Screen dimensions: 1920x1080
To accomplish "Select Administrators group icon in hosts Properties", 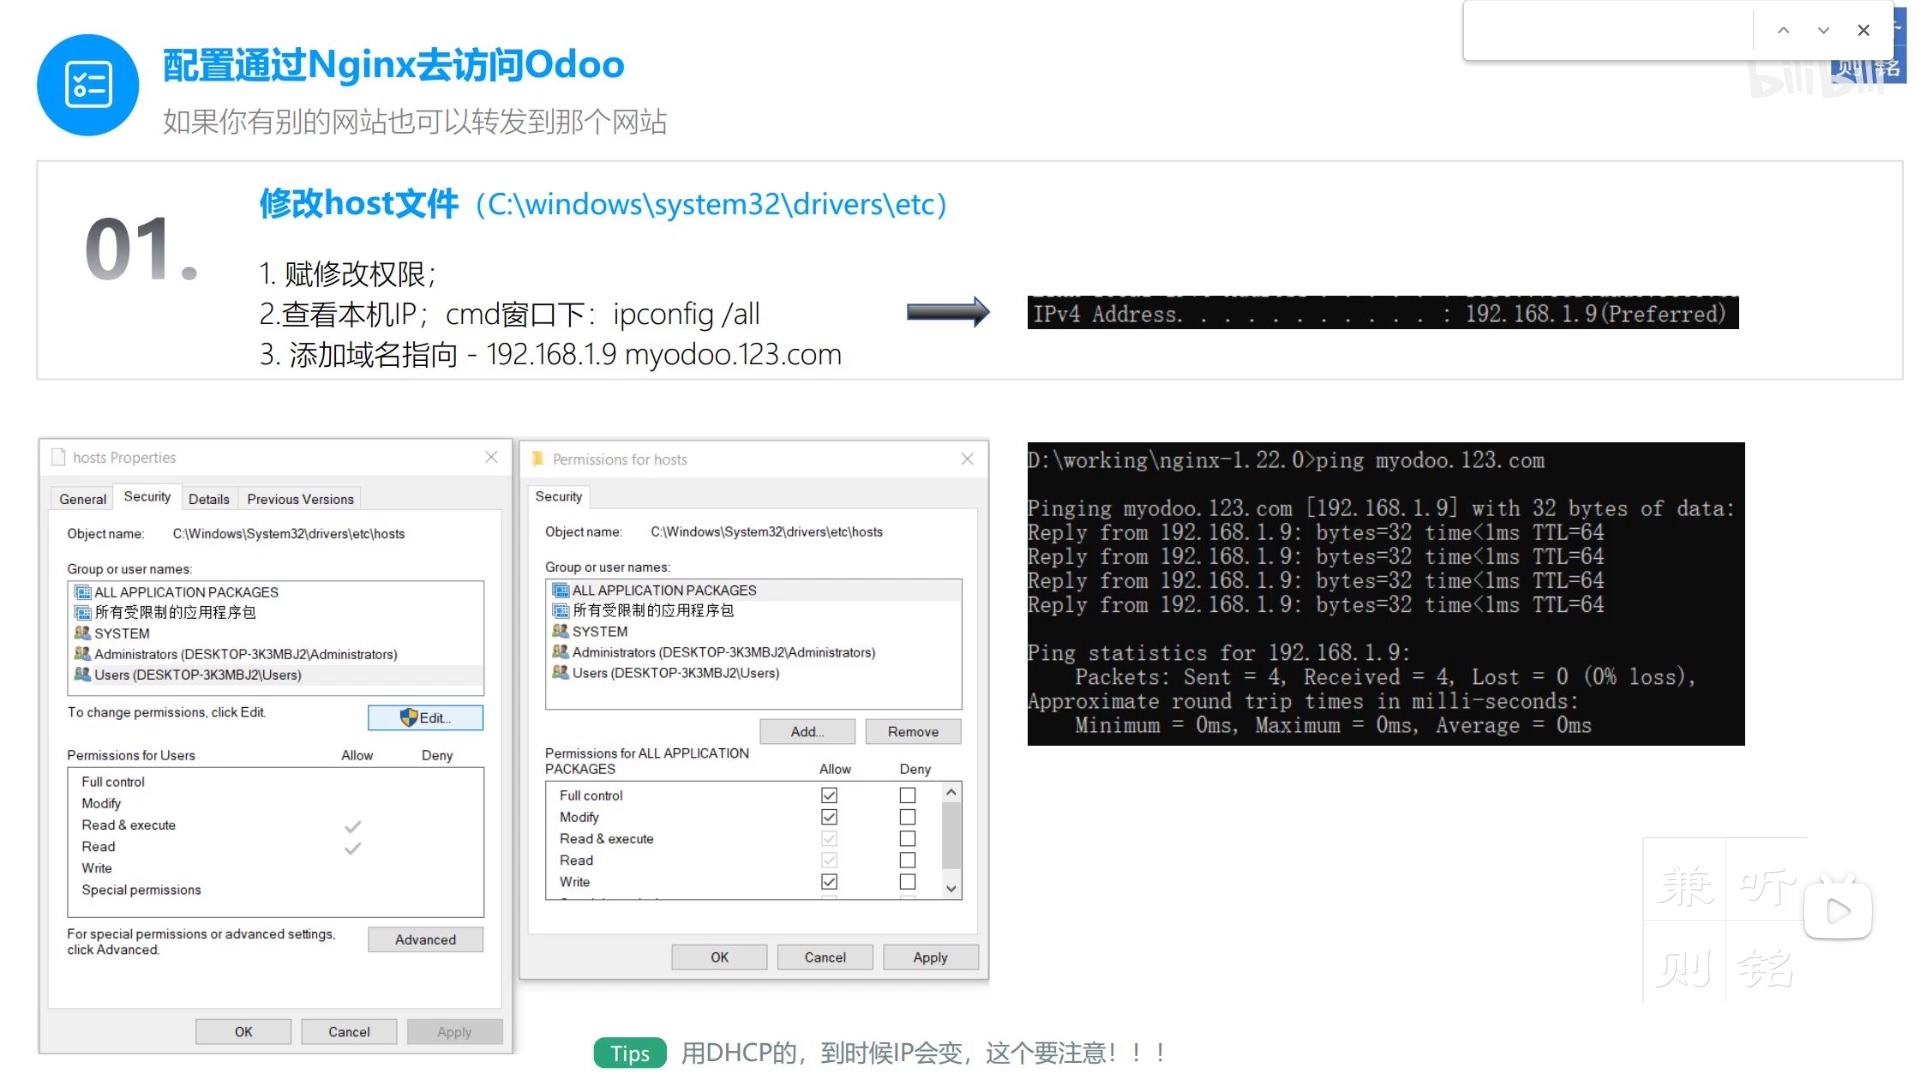I will pyautogui.click(x=83, y=654).
